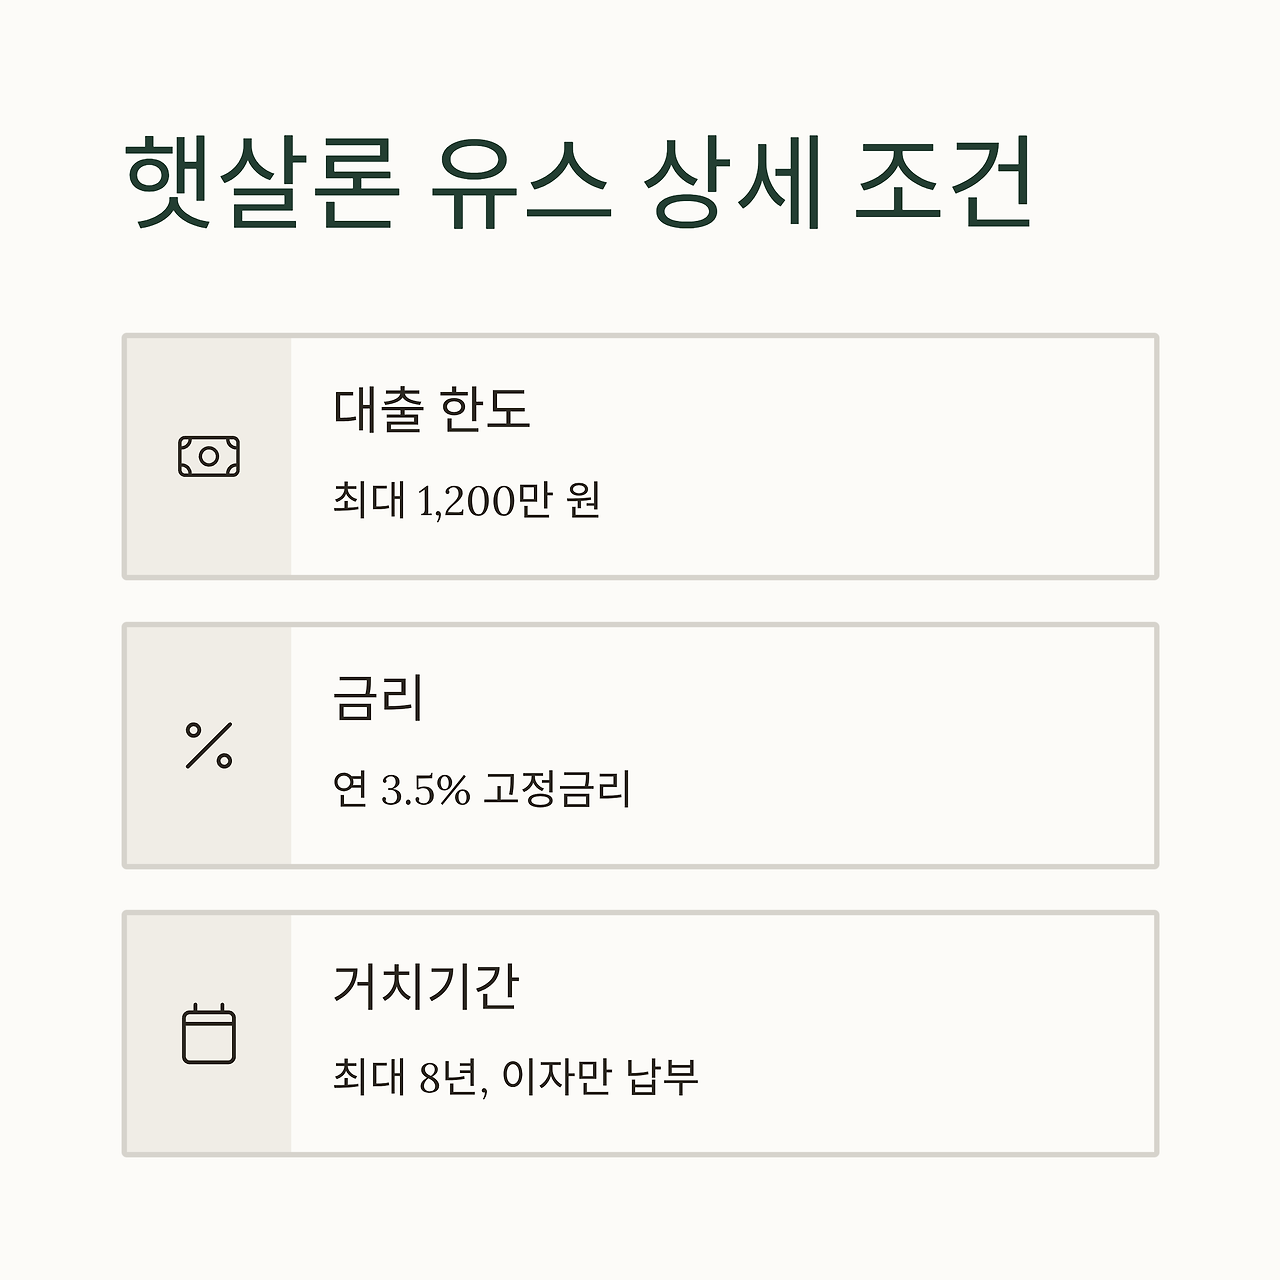
Task: Click the word 햇살론 in the title
Action: 263,184
